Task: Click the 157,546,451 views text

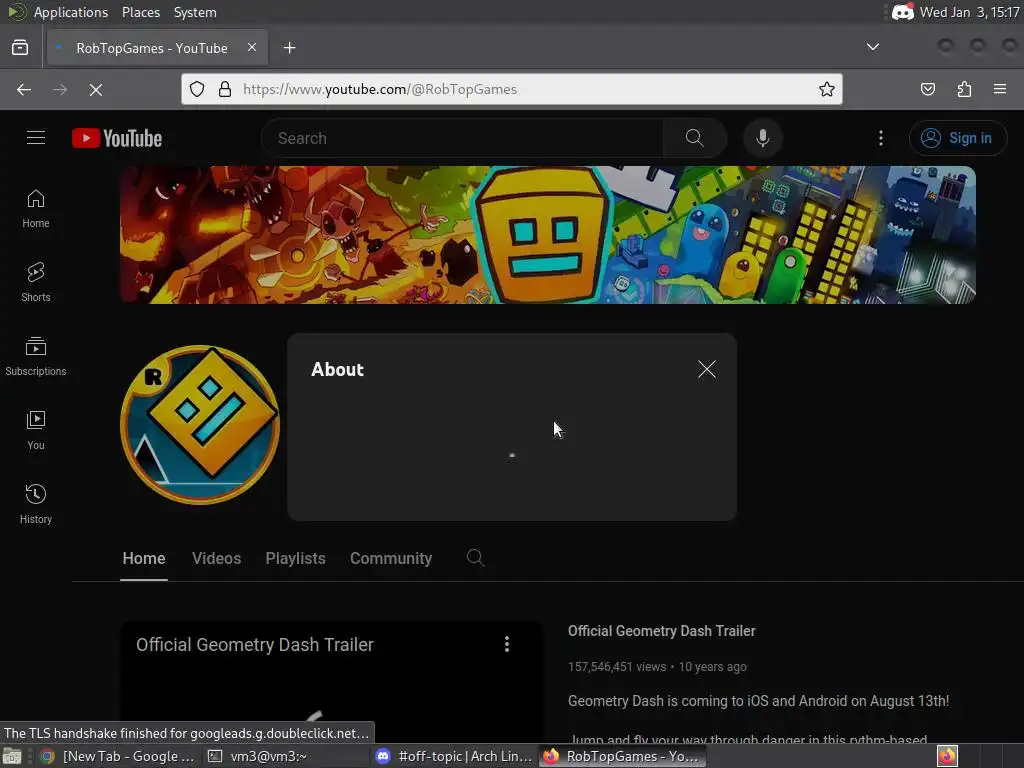Action: click(616, 667)
